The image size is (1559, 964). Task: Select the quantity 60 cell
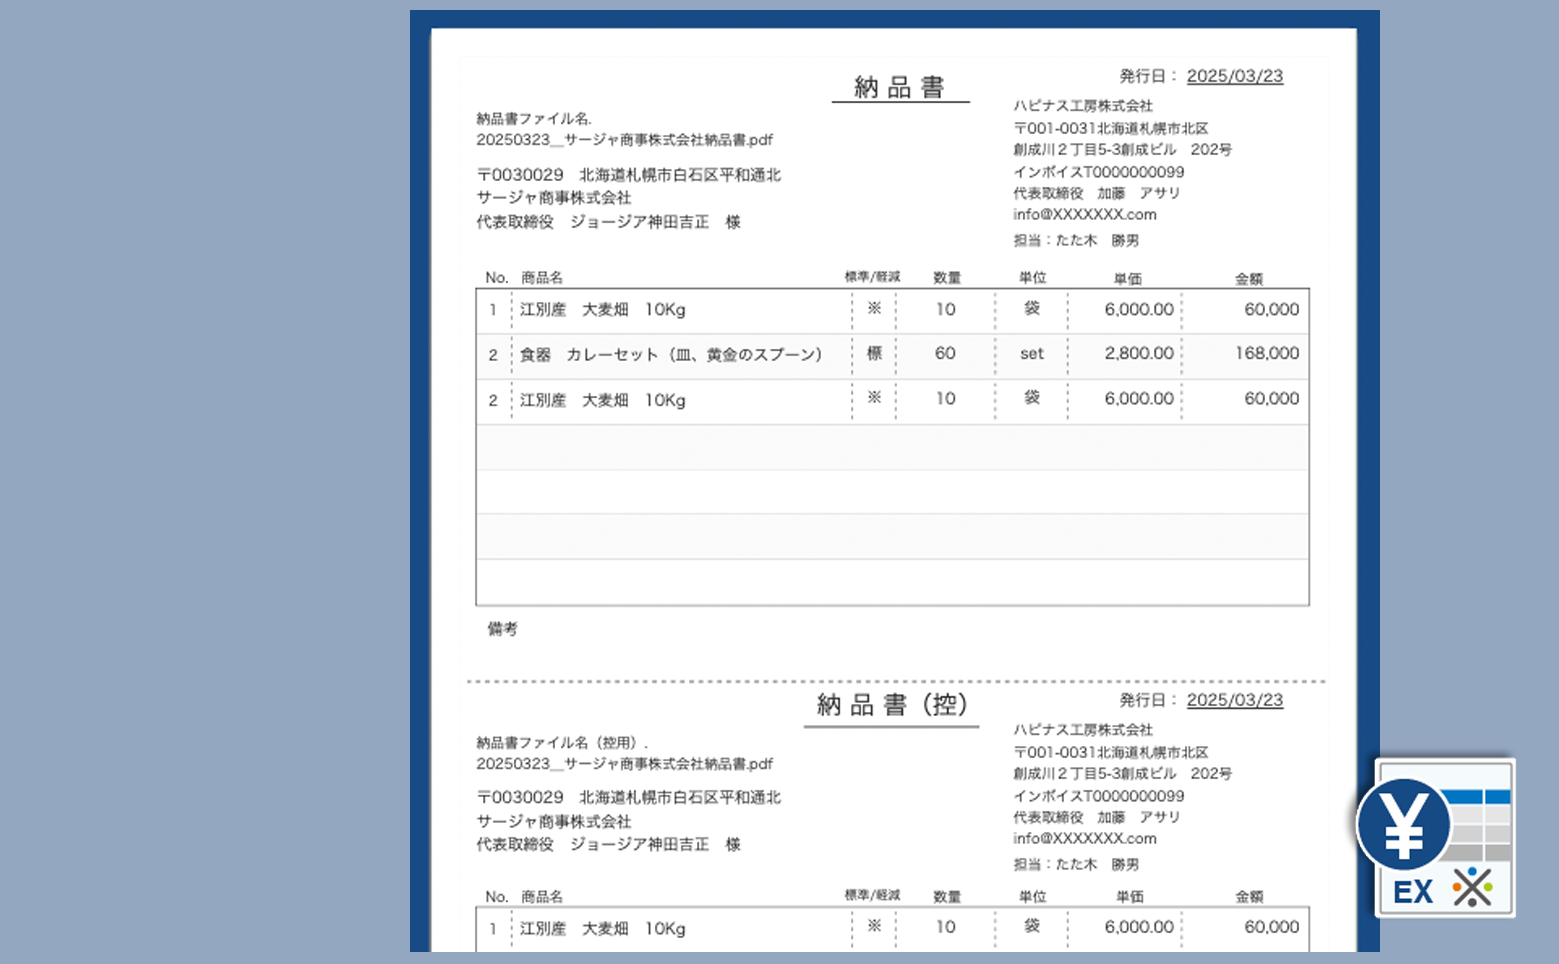click(x=945, y=353)
